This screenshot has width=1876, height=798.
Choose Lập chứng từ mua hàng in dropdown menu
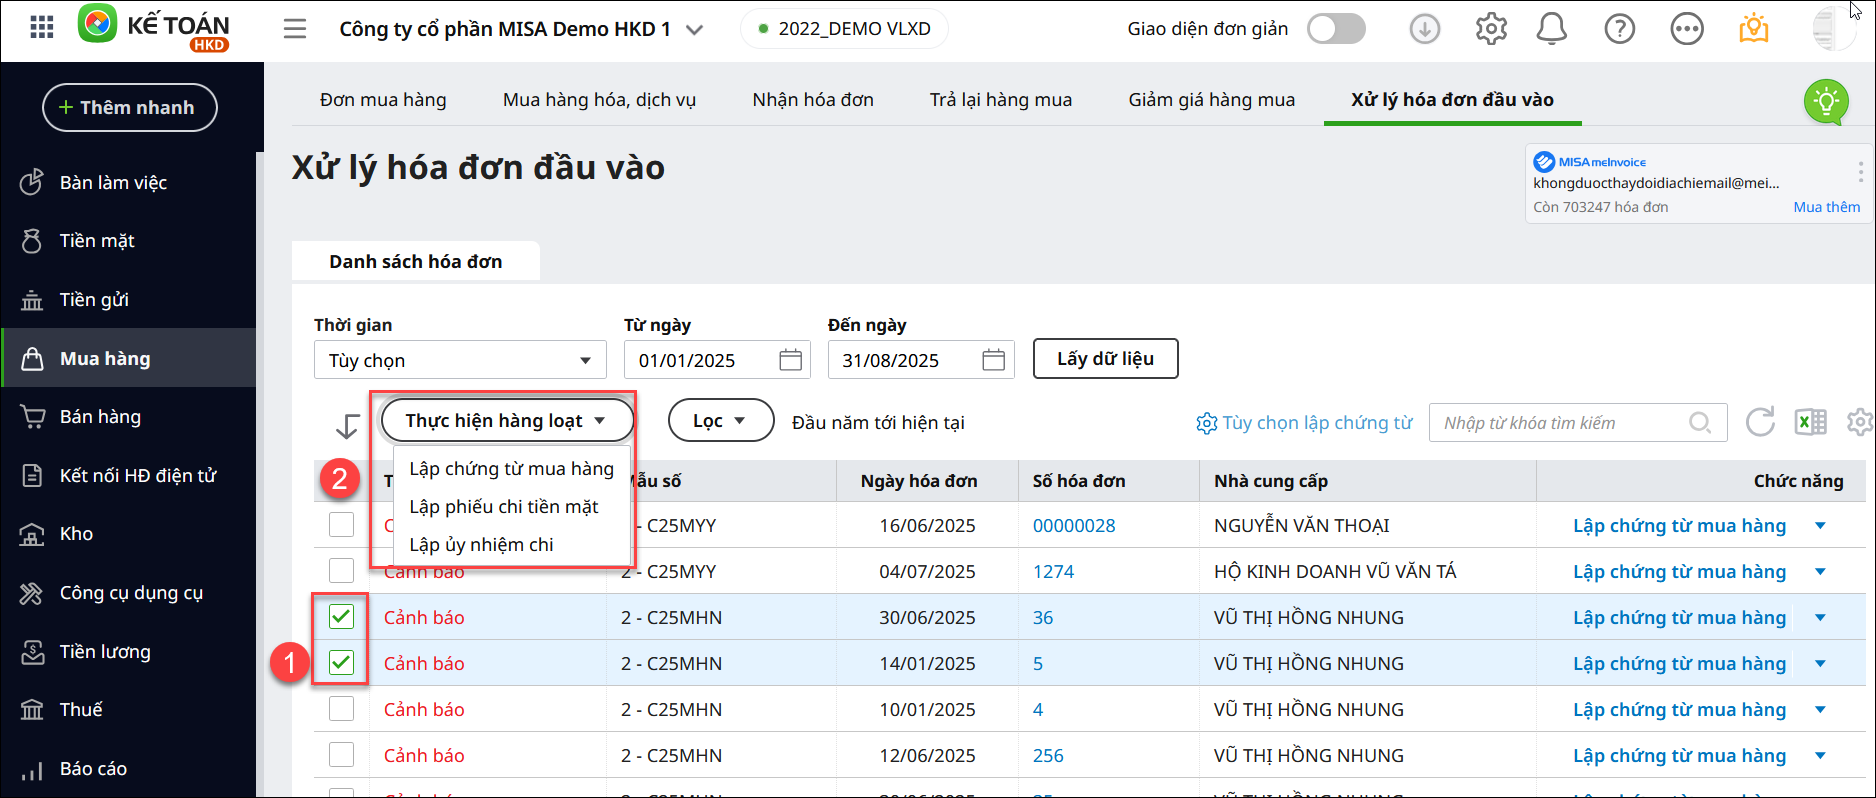[x=512, y=469]
